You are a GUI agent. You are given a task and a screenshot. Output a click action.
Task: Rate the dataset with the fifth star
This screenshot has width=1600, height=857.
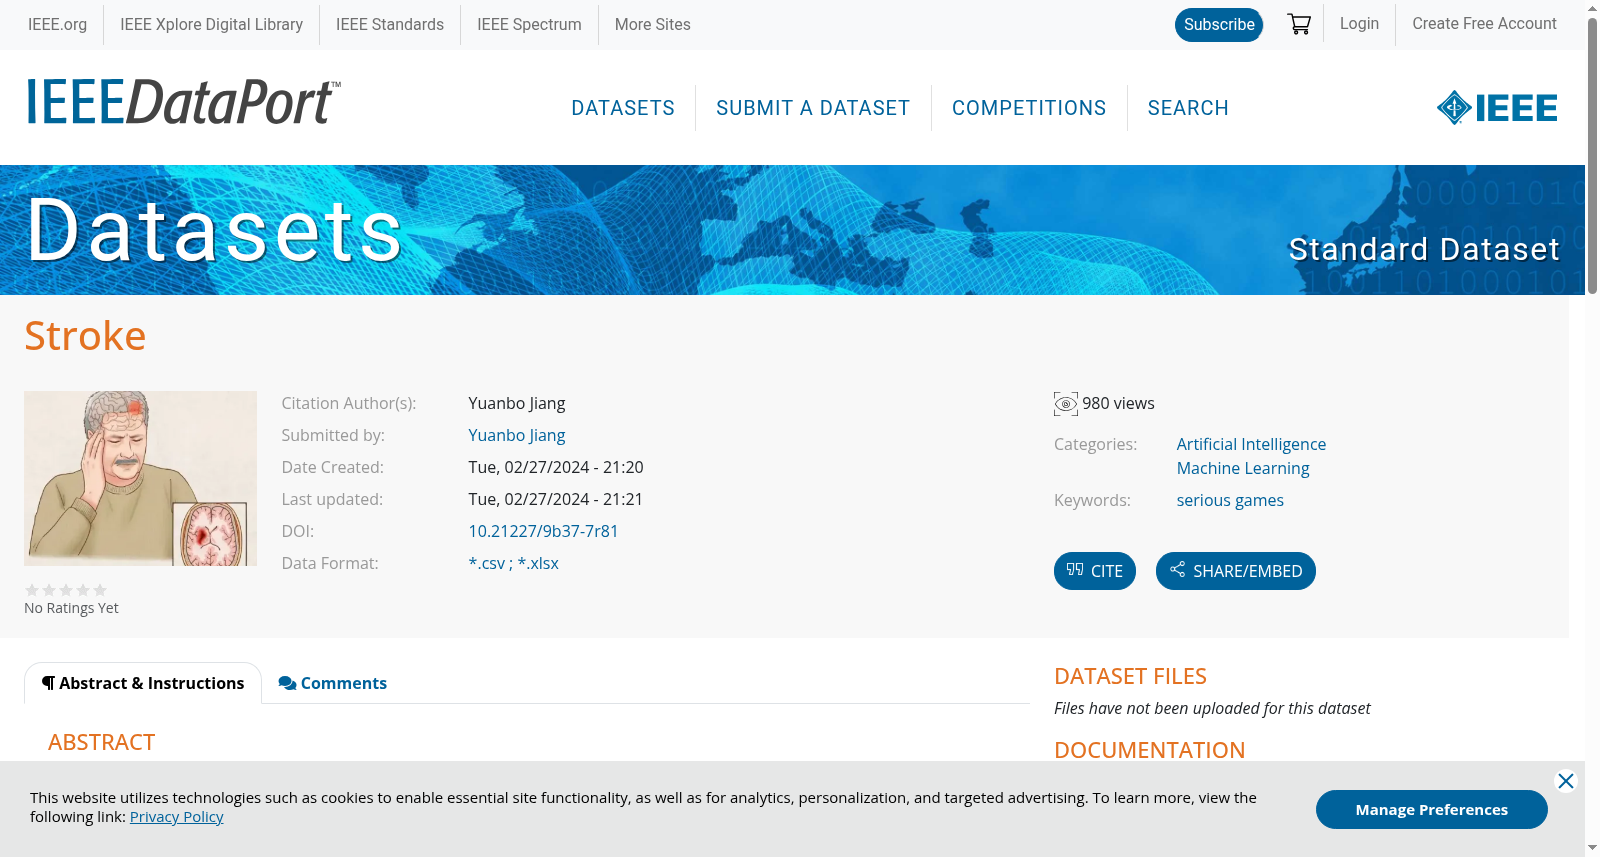coord(100,590)
